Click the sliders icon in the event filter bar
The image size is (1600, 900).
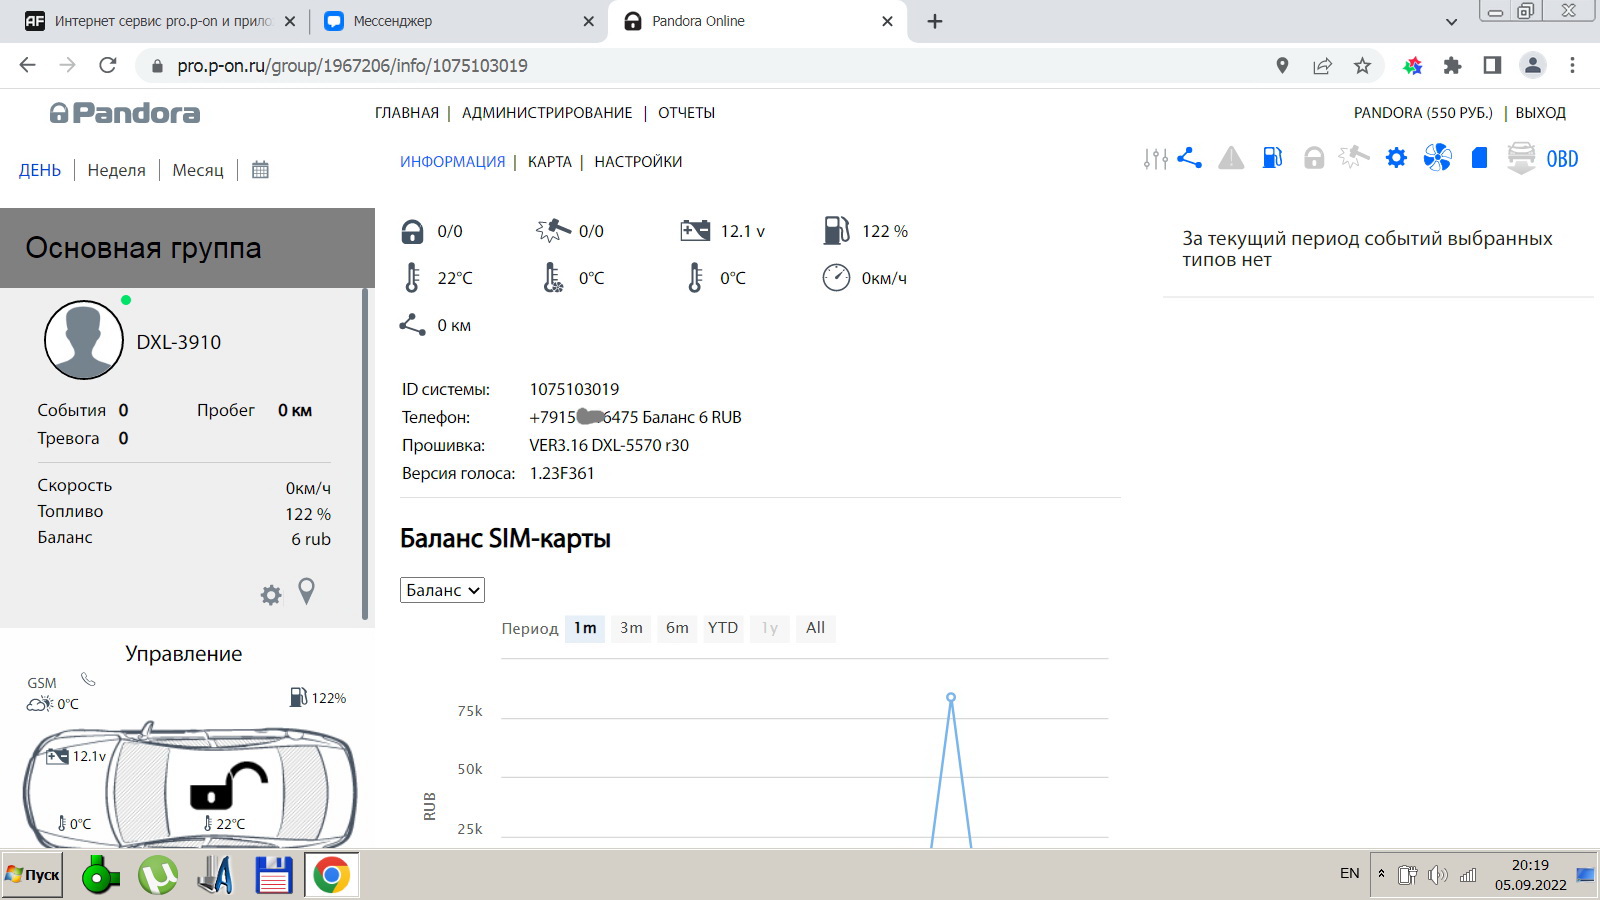(x=1155, y=158)
